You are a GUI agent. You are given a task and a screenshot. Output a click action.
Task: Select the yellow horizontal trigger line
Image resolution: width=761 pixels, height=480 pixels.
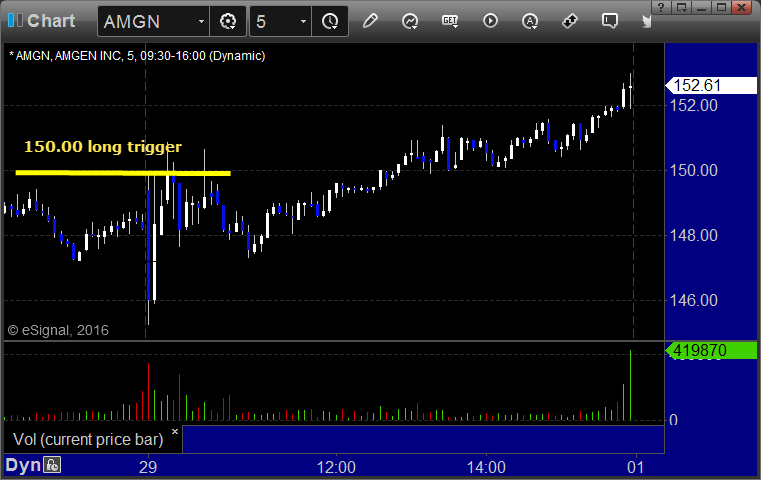(123, 173)
